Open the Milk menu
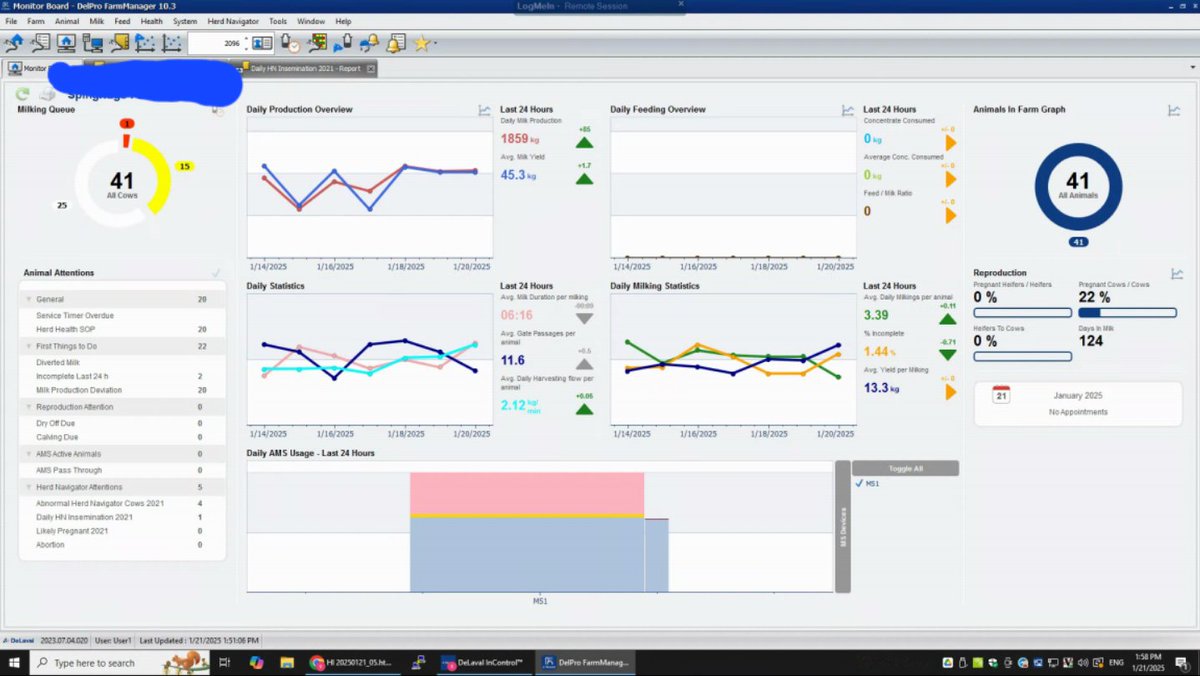 pyautogui.click(x=97, y=21)
